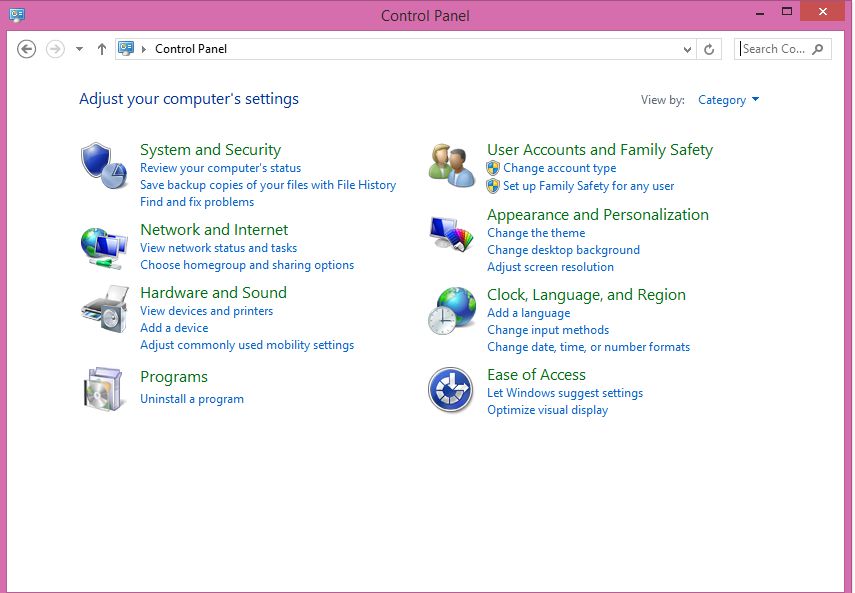
Task: Open the User Accounts people icon
Action: pos(451,166)
